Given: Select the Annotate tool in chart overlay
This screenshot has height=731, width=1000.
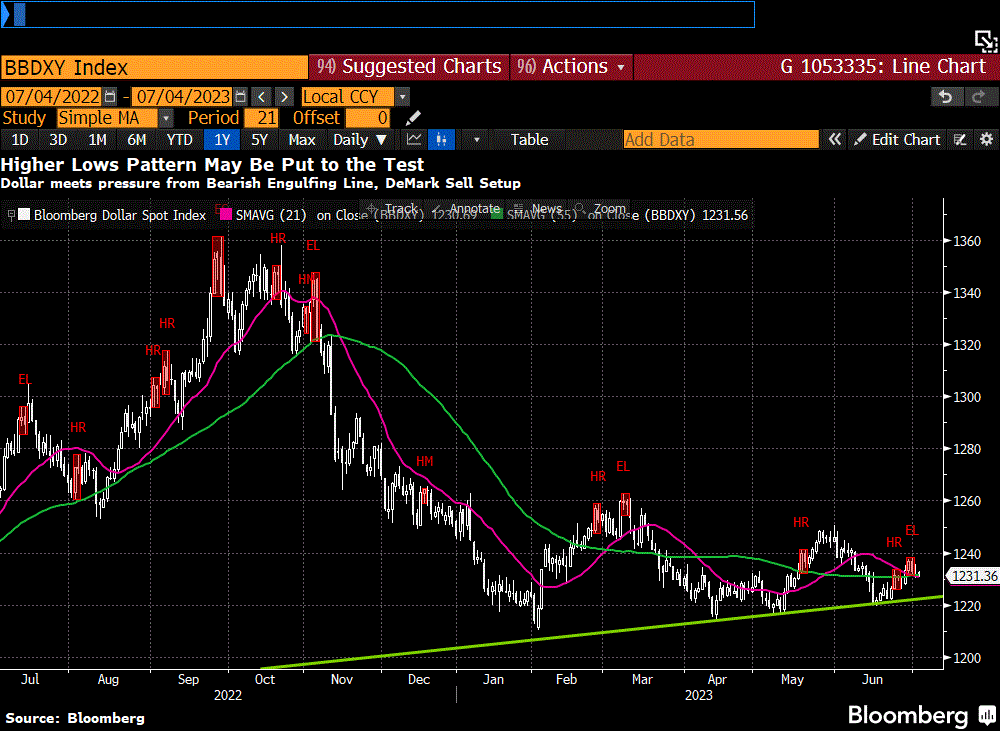Looking at the screenshot, I should 467,209.
